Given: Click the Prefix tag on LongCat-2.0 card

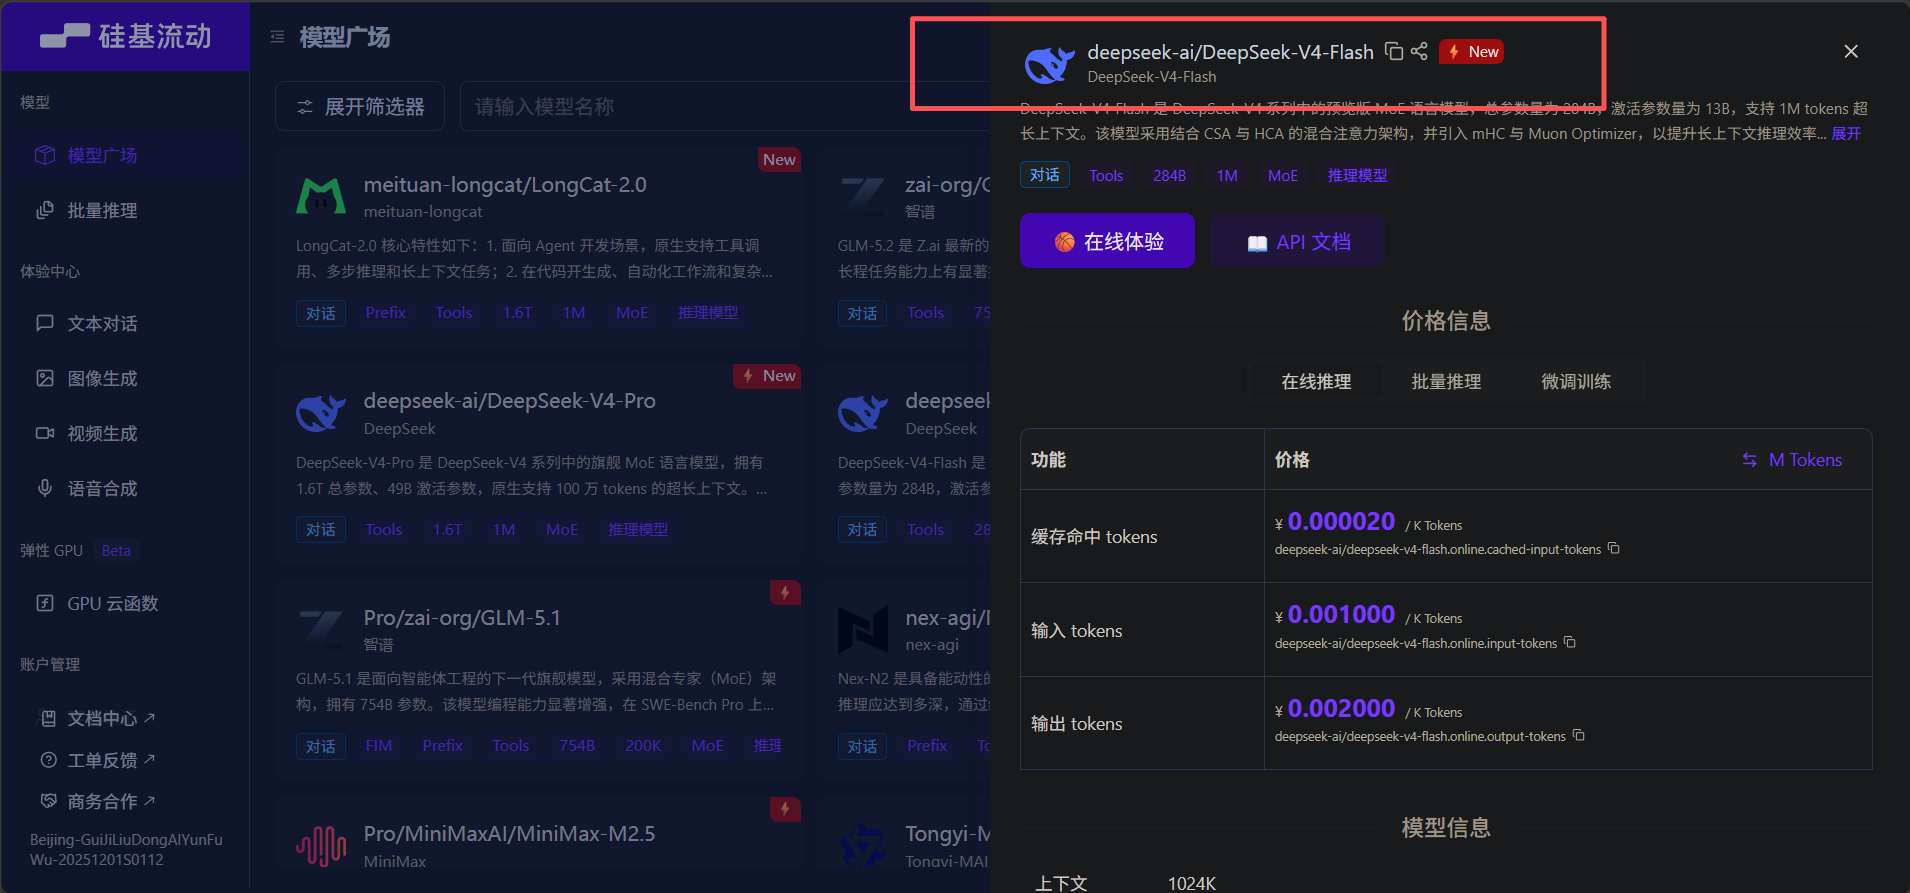Looking at the screenshot, I should [385, 313].
